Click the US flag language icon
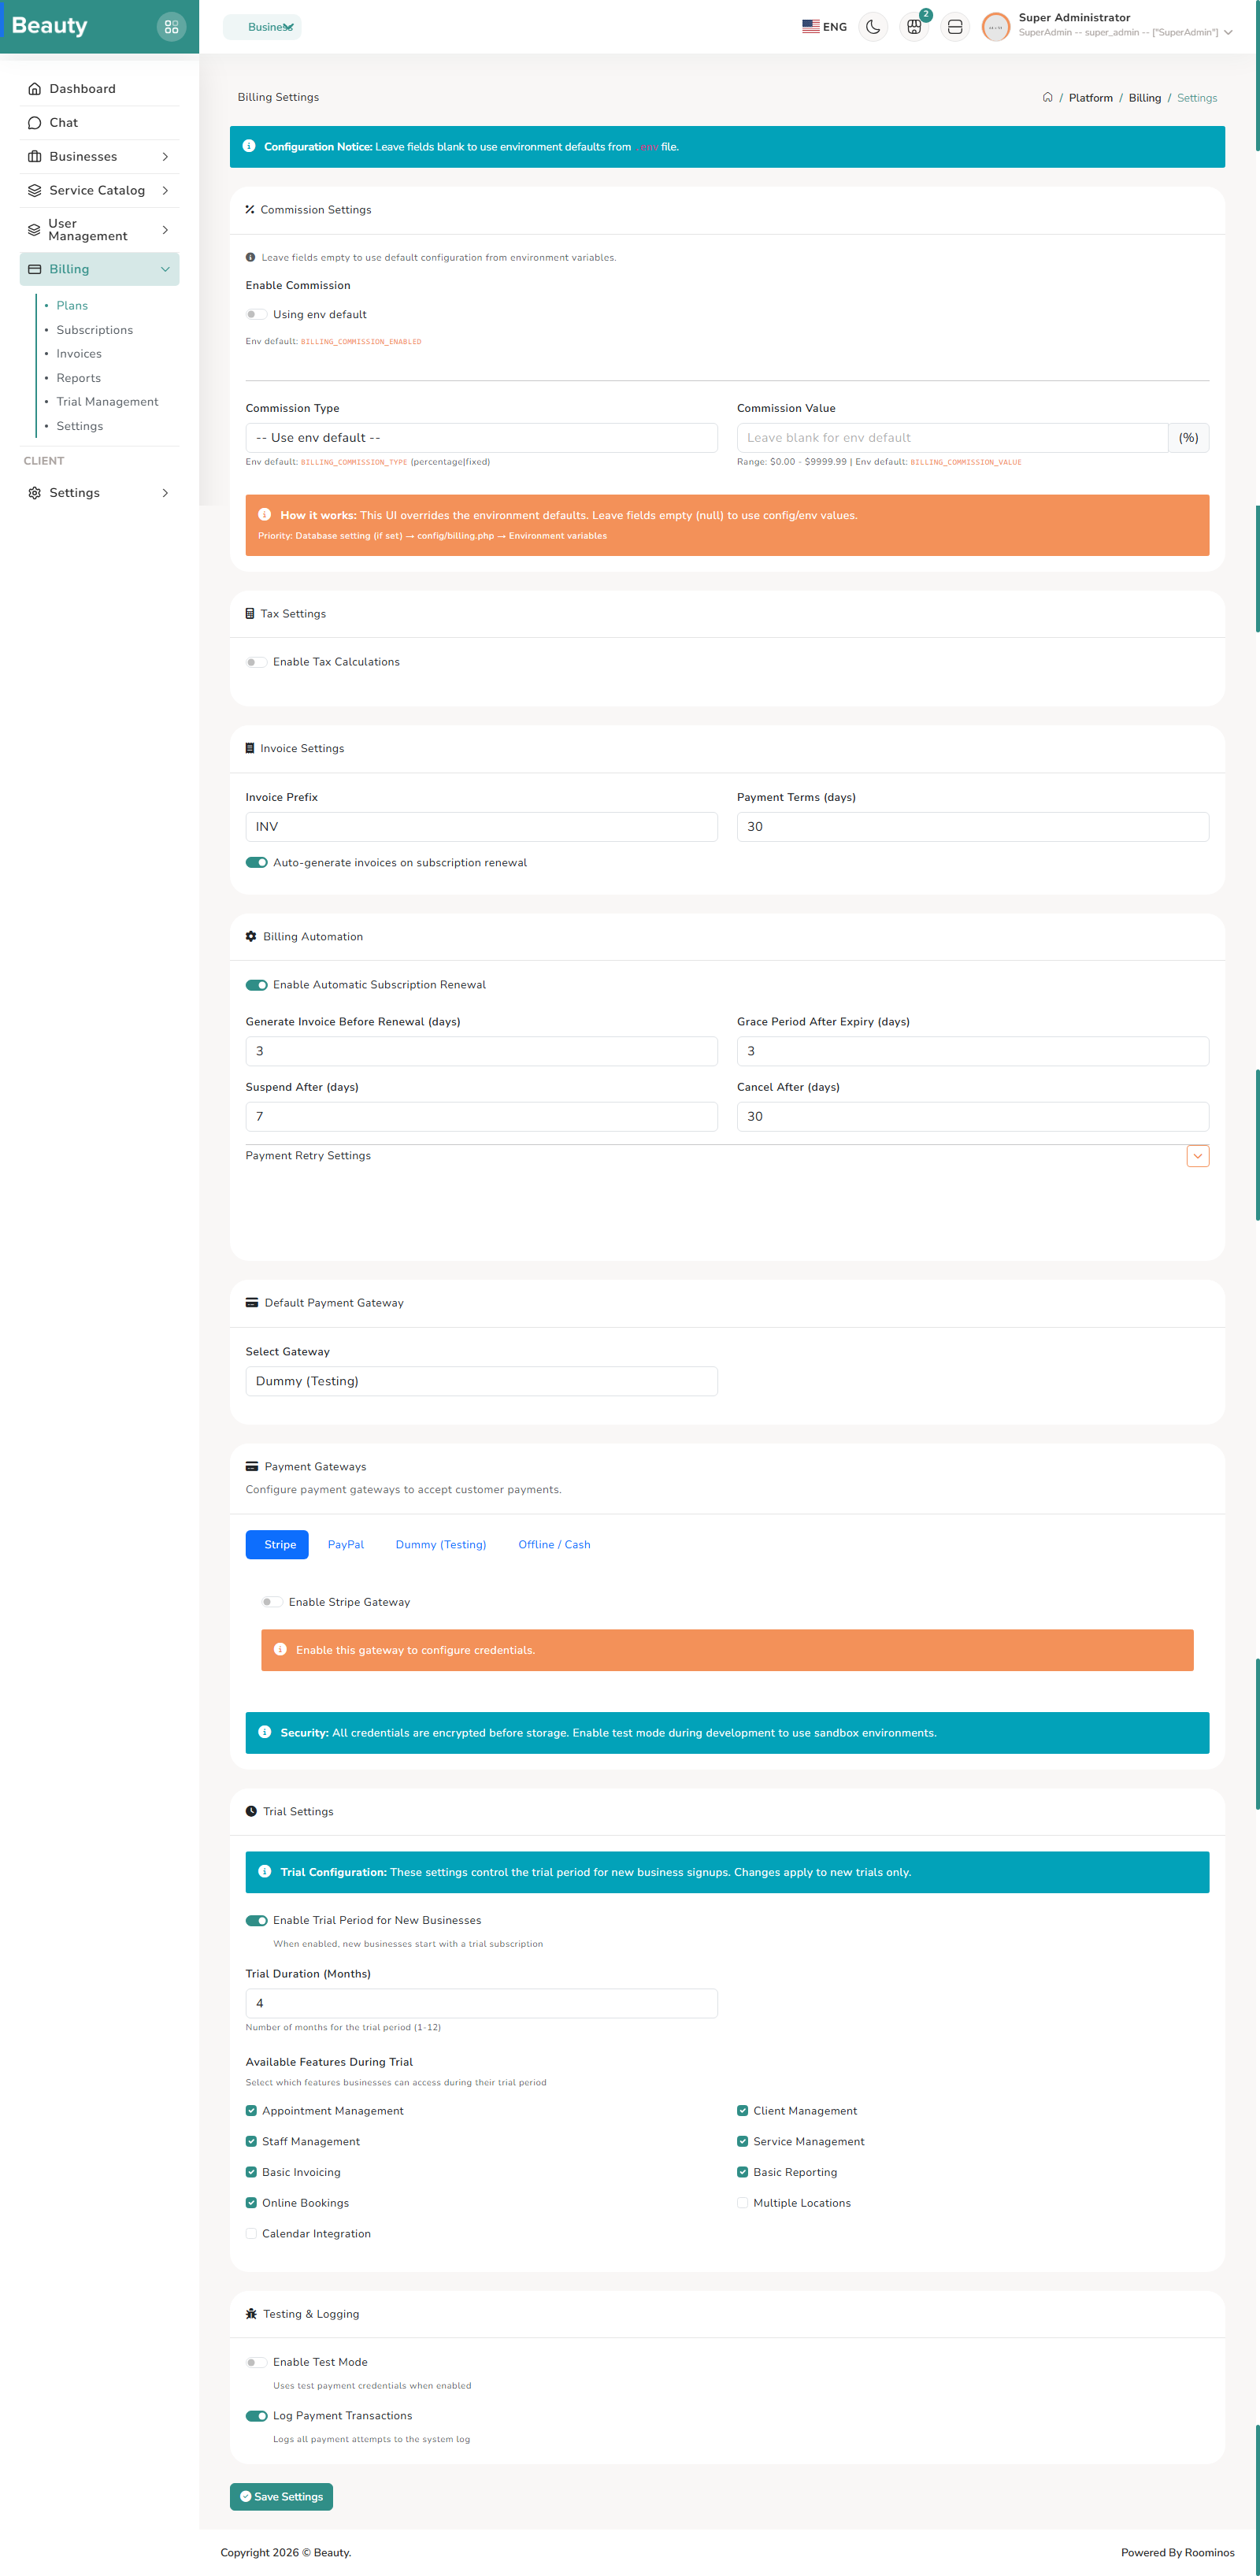The height and width of the screenshot is (2576, 1260). click(810, 27)
